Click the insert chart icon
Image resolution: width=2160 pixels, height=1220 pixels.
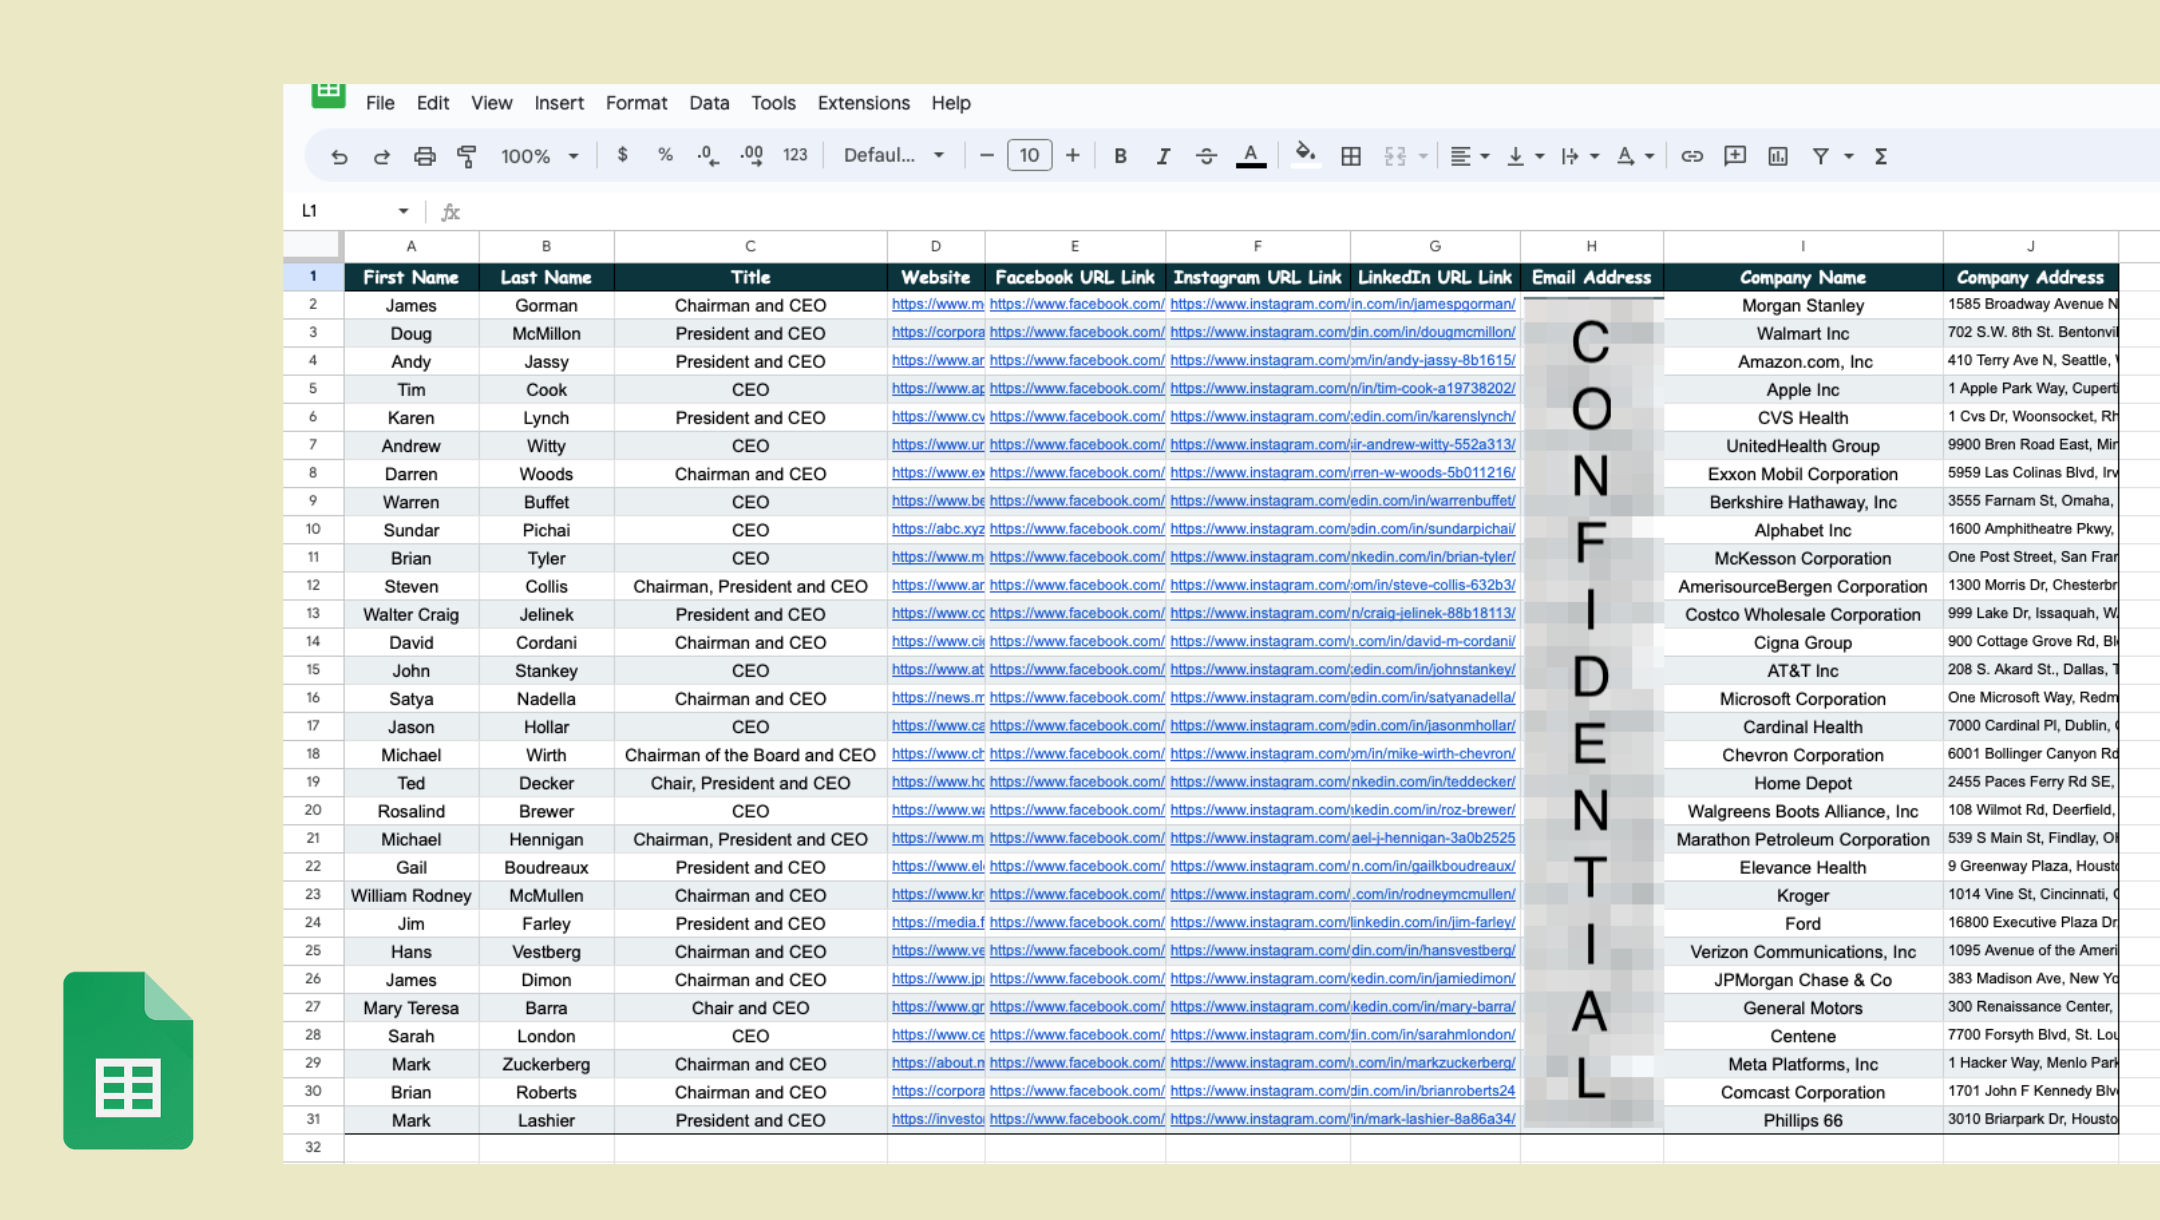1777,156
